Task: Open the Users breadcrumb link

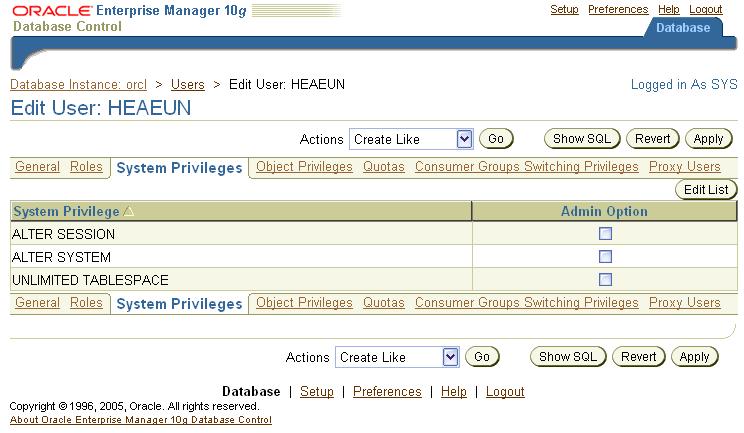Action: pyautogui.click(x=188, y=85)
